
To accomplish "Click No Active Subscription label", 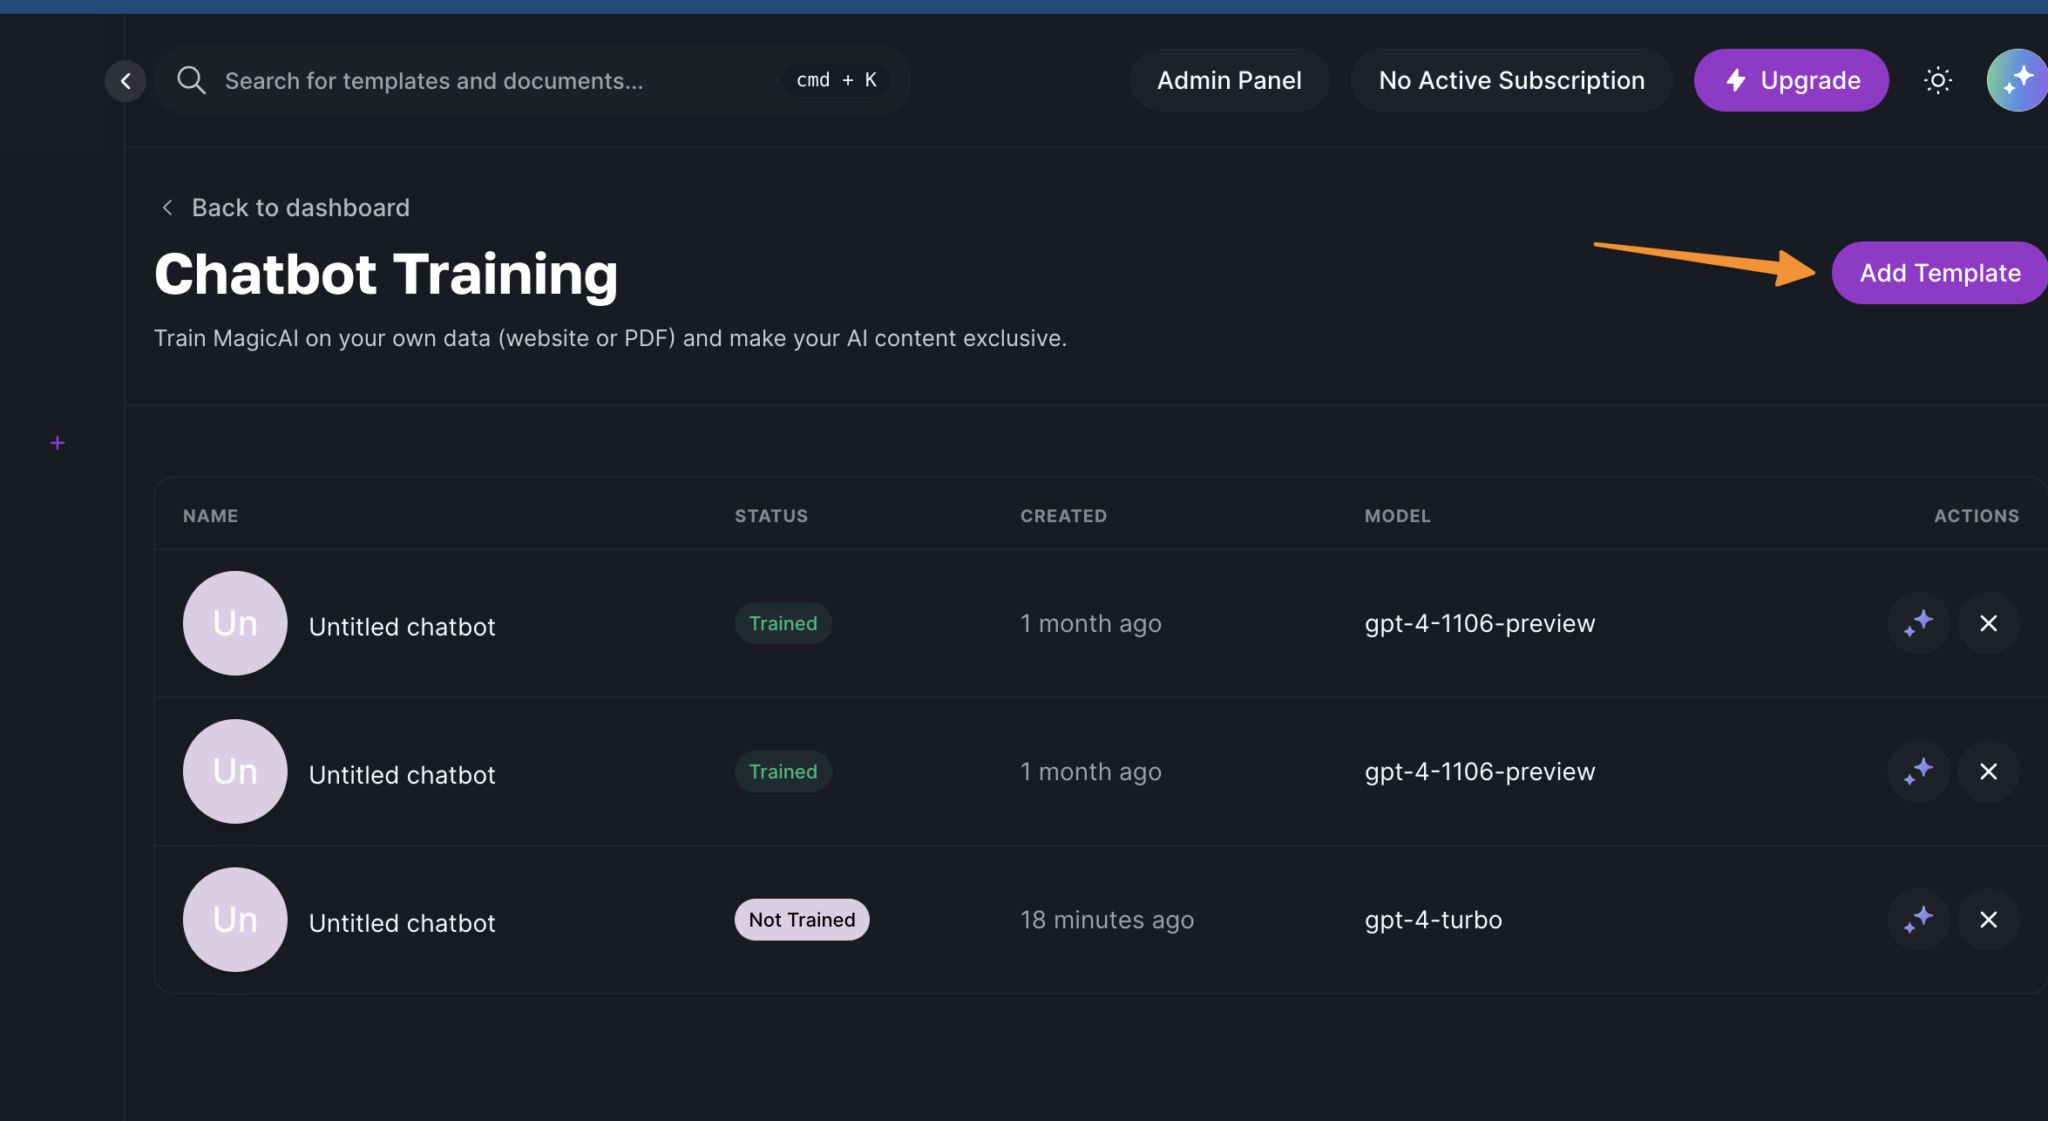I will pyautogui.click(x=1511, y=80).
